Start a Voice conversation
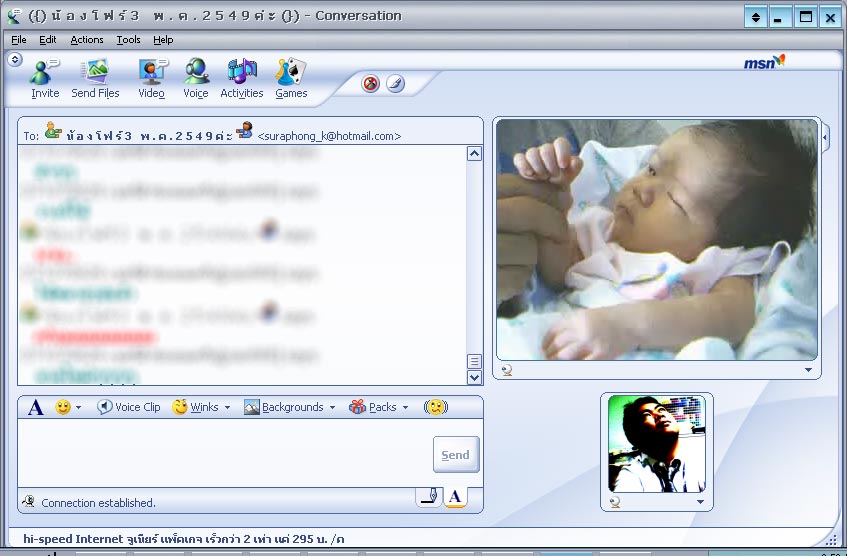 click(x=196, y=78)
